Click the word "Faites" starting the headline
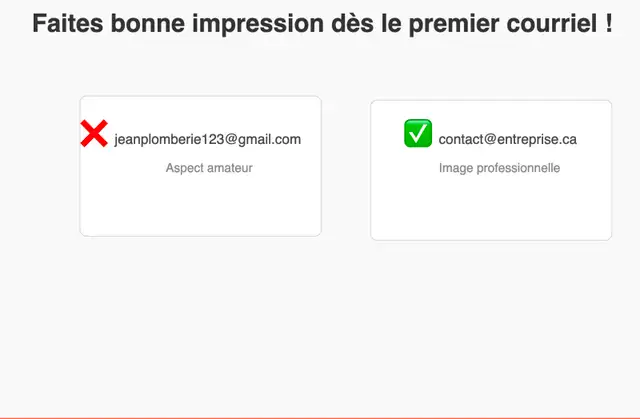Screen dimensions: 640x419 pyautogui.click(x=68, y=23)
